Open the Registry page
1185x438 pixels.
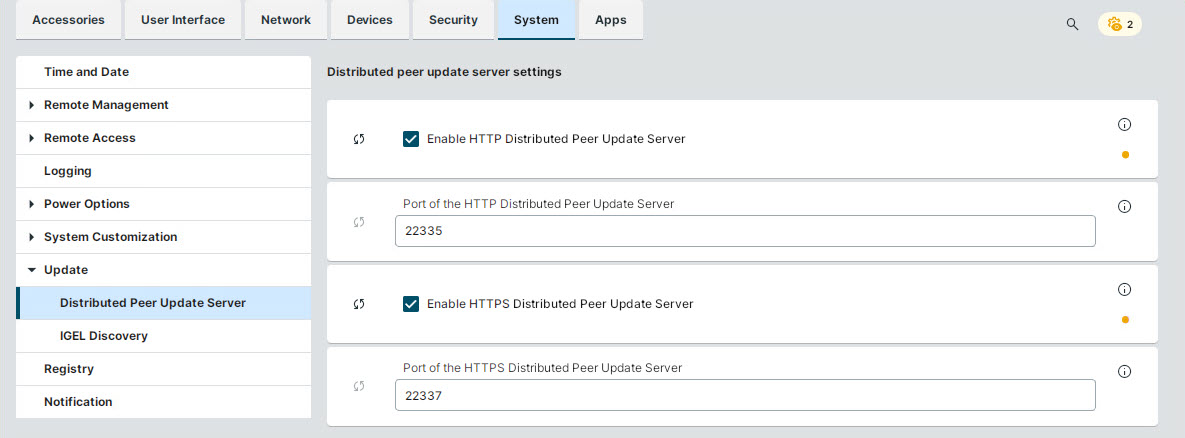point(163,369)
